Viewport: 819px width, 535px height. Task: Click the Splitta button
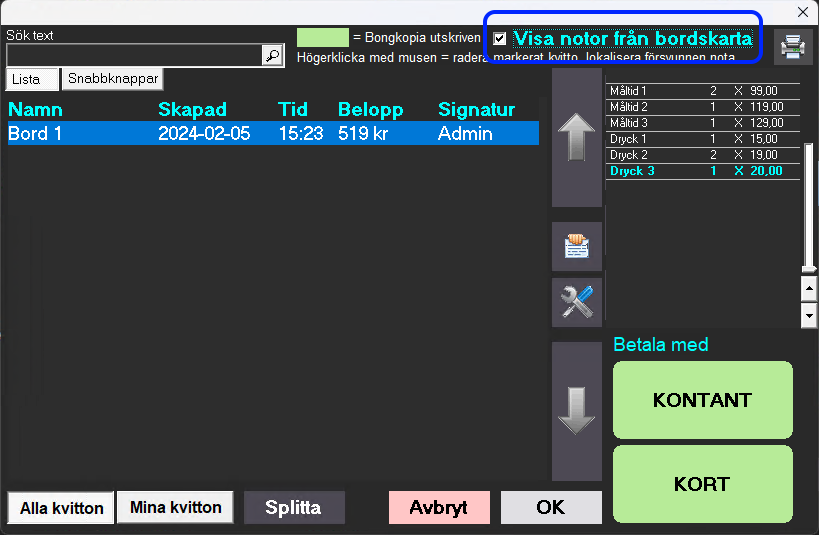[x=294, y=507]
